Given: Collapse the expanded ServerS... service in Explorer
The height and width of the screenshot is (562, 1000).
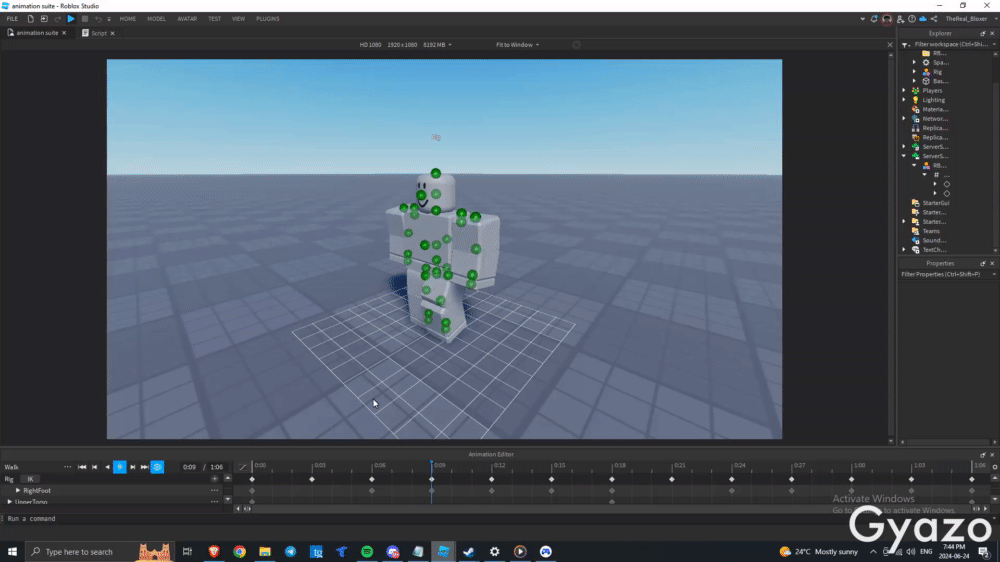Looking at the screenshot, I should click(x=904, y=156).
